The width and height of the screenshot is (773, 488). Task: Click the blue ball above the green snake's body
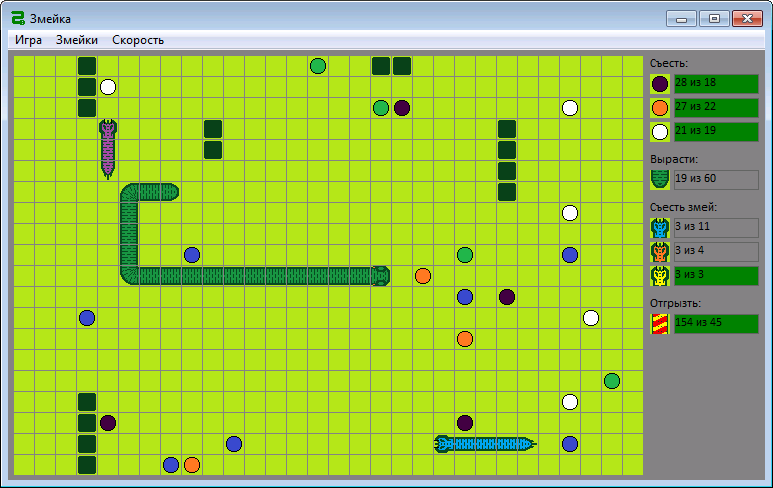click(x=192, y=255)
